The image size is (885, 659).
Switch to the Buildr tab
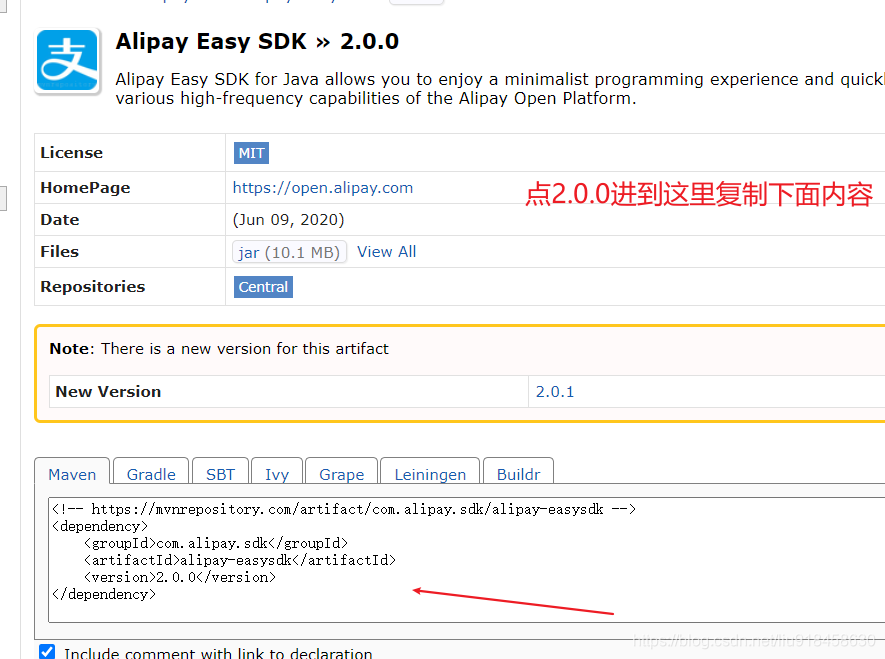point(518,472)
